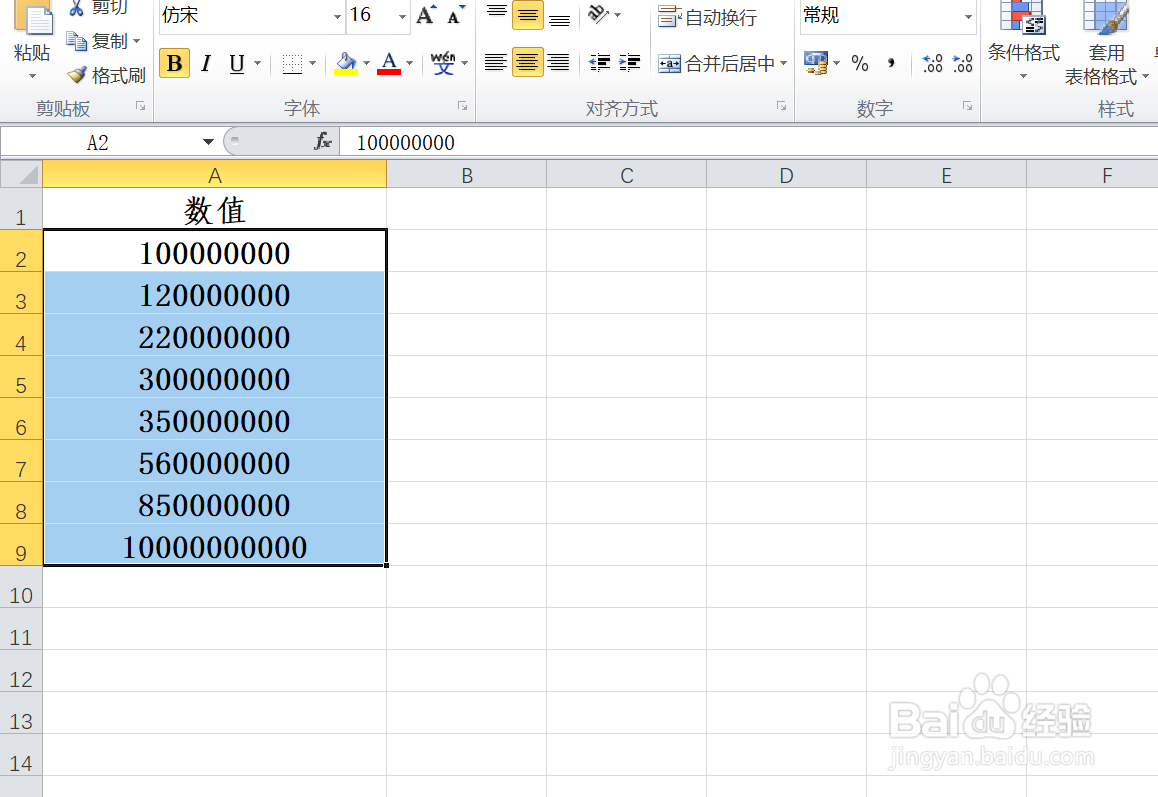Click the text orientation icon

598,15
